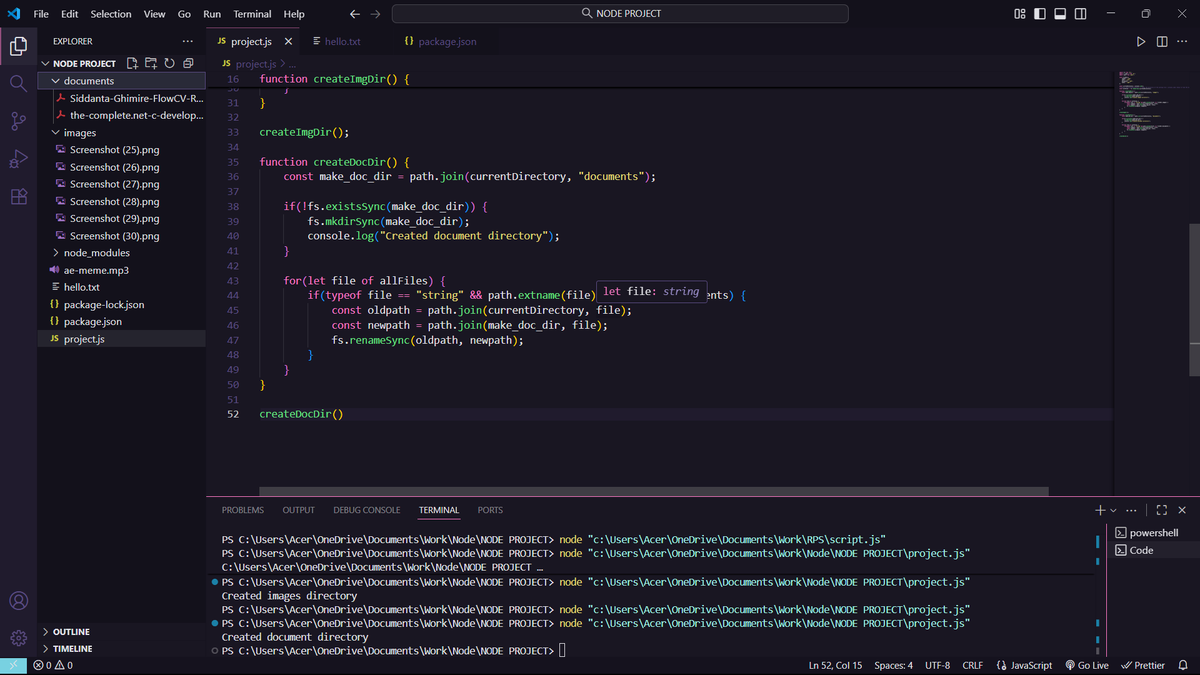The width and height of the screenshot is (1200, 675).
Task: Switch to the PORTS panel tab
Action: point(490,510)
